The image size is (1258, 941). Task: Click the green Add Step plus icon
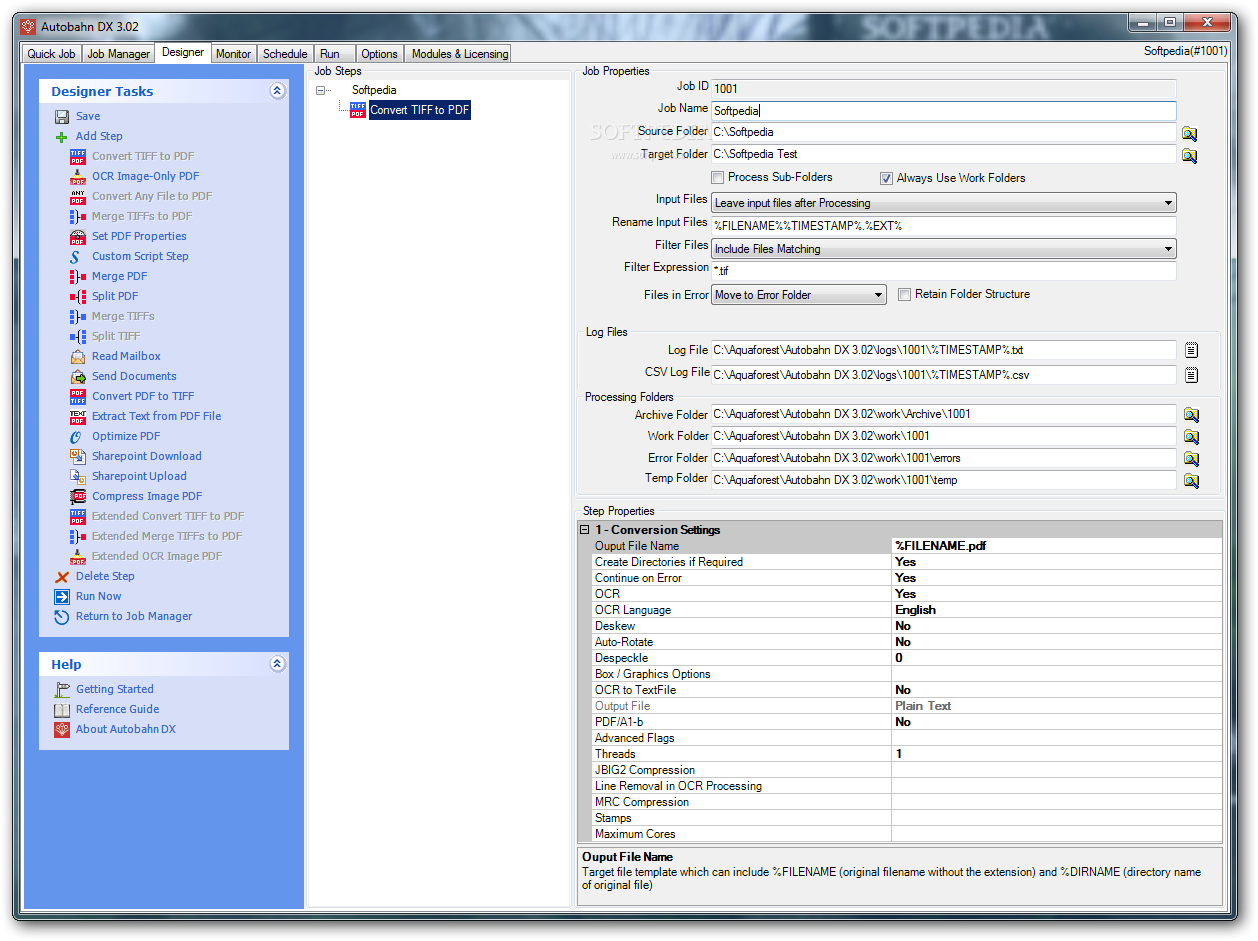point(62,137)
